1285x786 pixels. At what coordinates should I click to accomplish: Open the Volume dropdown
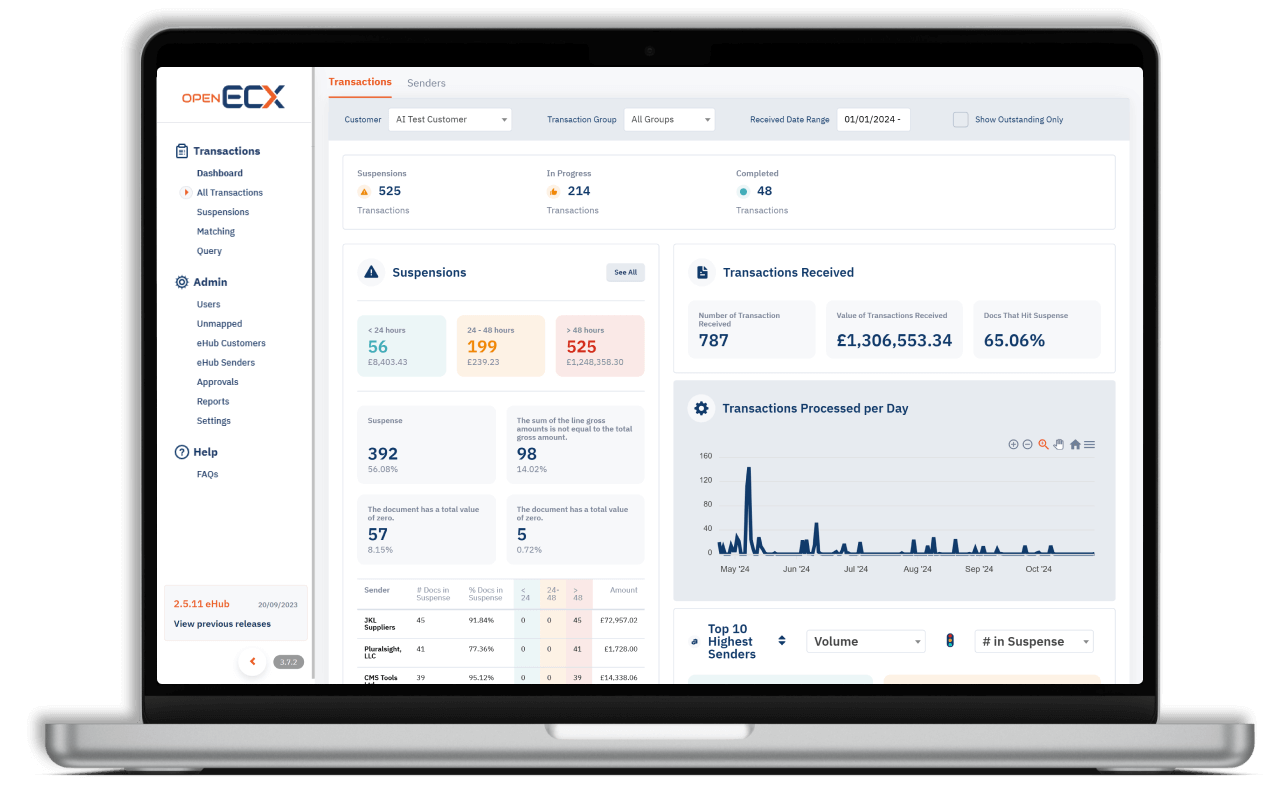[866, 641]
